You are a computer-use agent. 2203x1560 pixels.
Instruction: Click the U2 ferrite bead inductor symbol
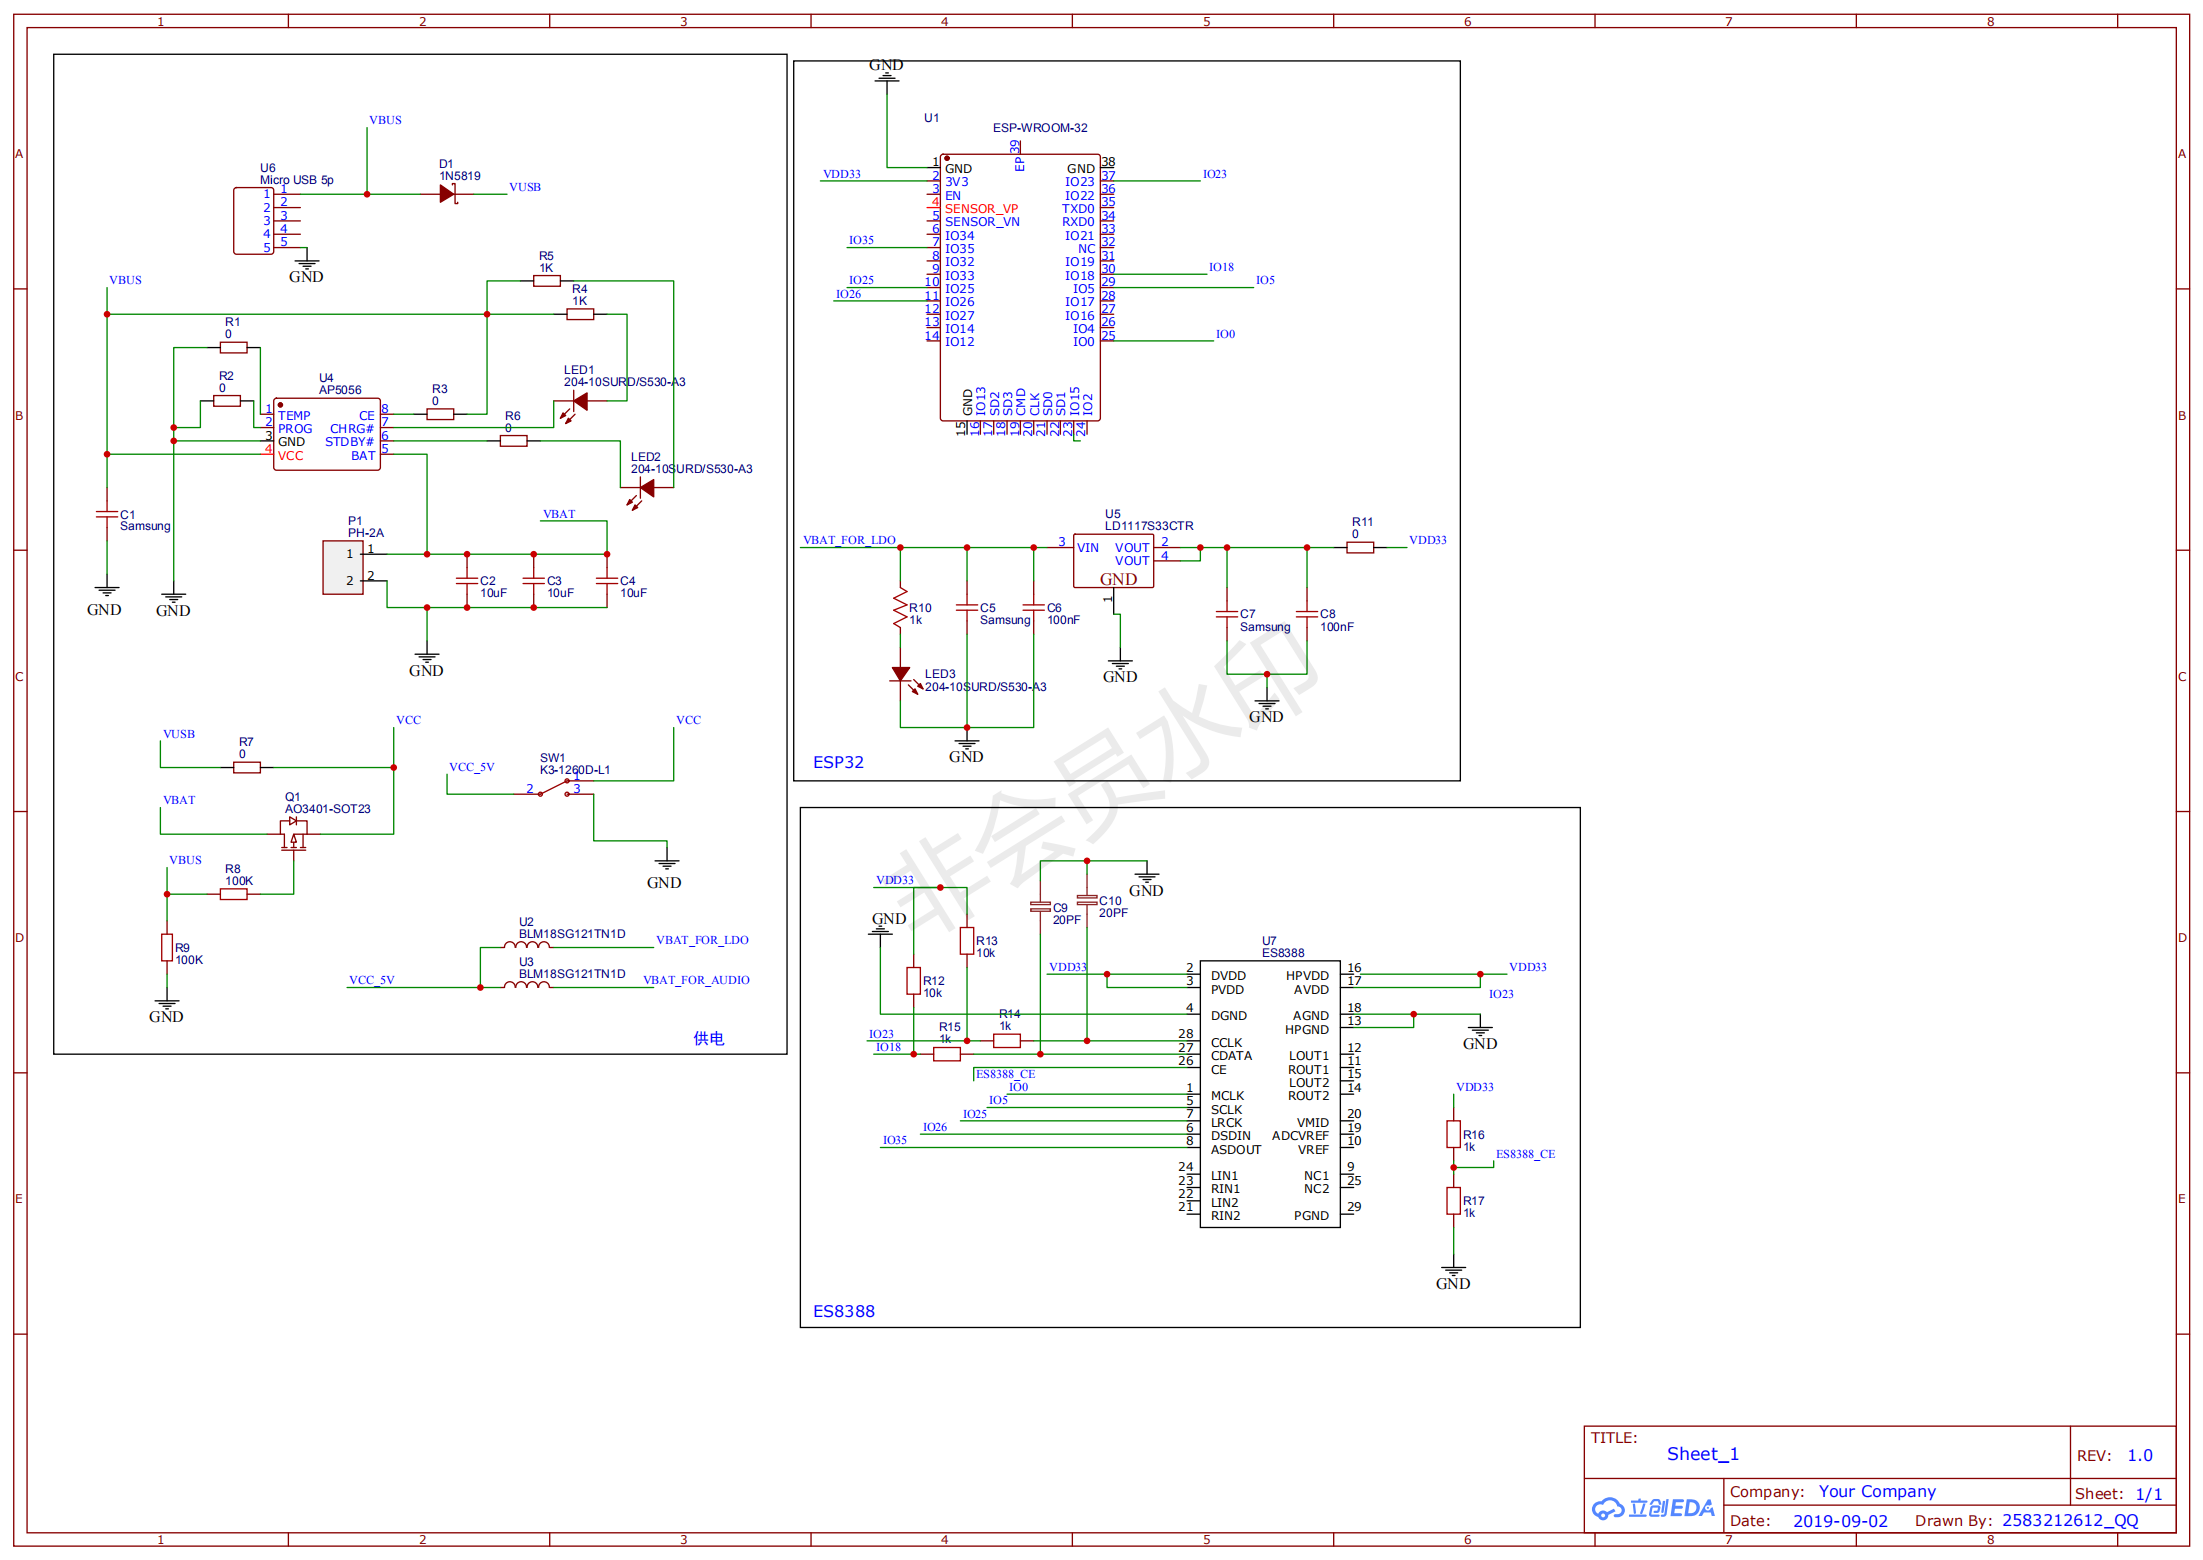pos(526,944)
